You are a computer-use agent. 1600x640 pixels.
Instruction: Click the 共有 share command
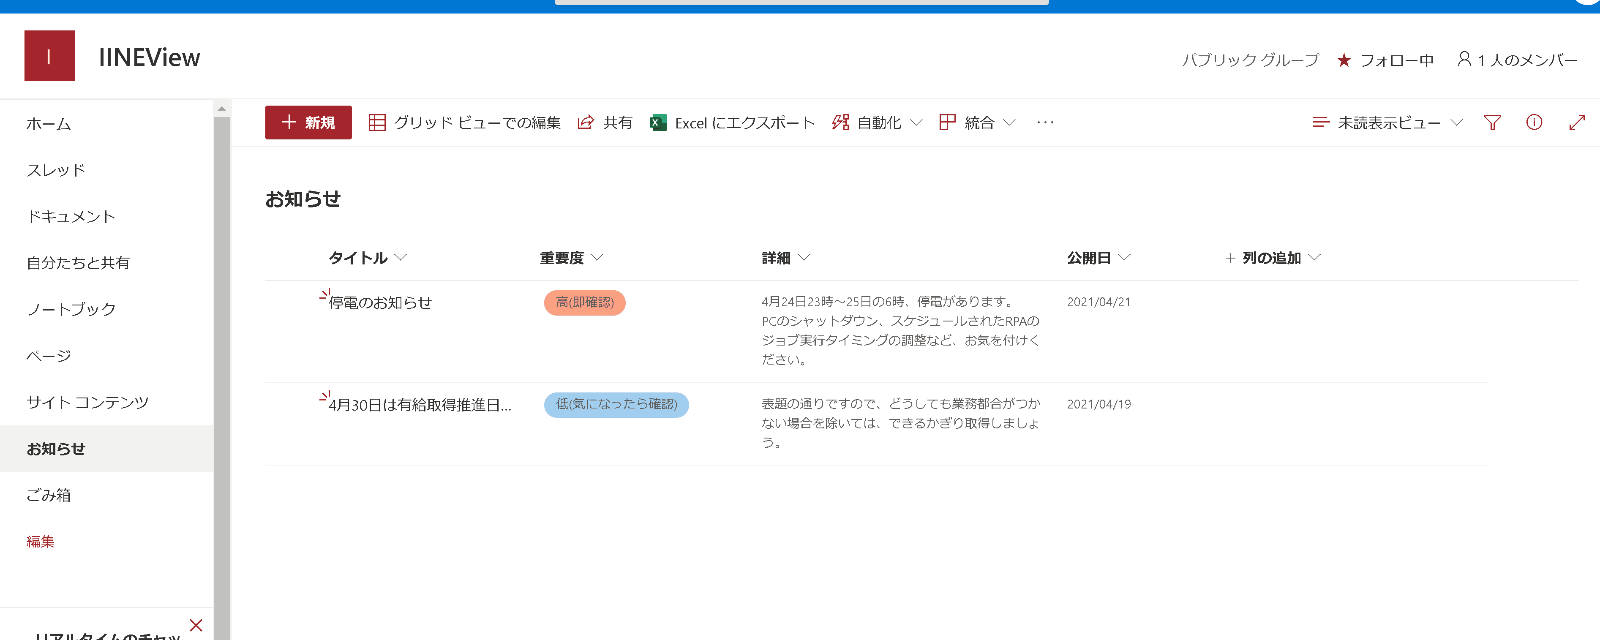[x=605, y=122]
